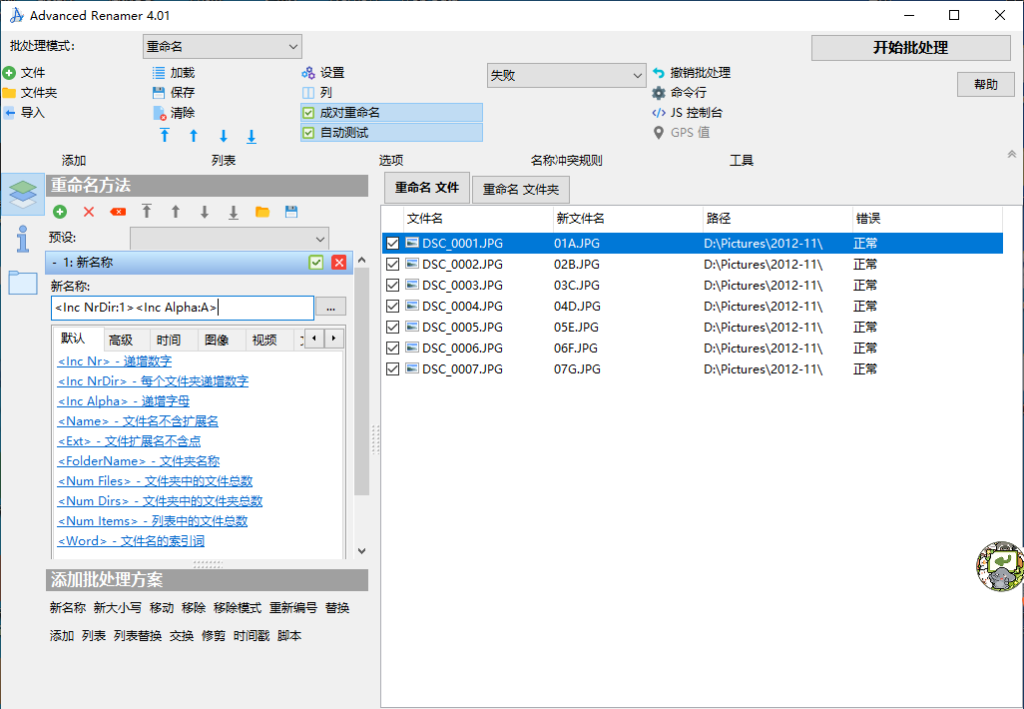
Task: Click the blue move-down arrow in list group
Action: (223, 135)
